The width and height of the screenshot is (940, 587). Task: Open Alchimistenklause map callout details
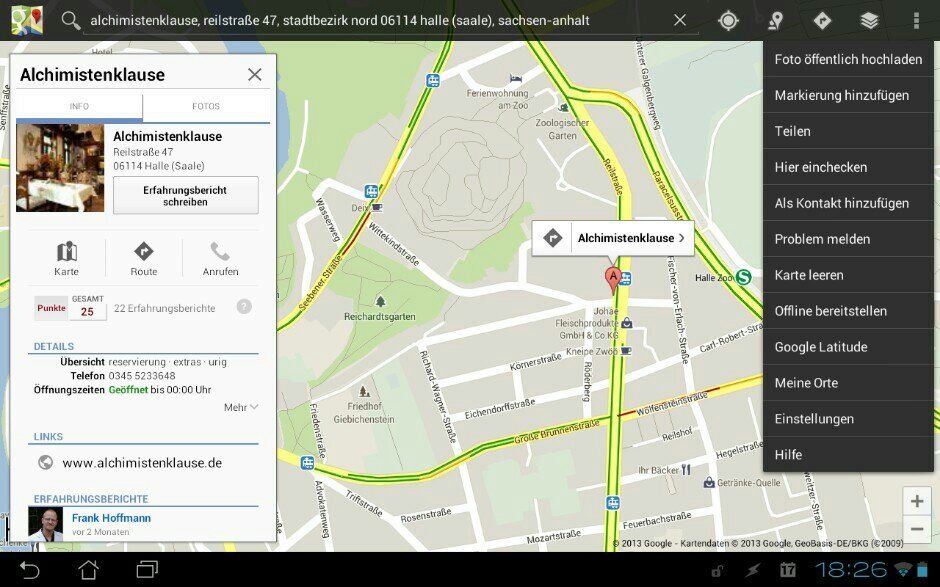click(x=632, y=238)
